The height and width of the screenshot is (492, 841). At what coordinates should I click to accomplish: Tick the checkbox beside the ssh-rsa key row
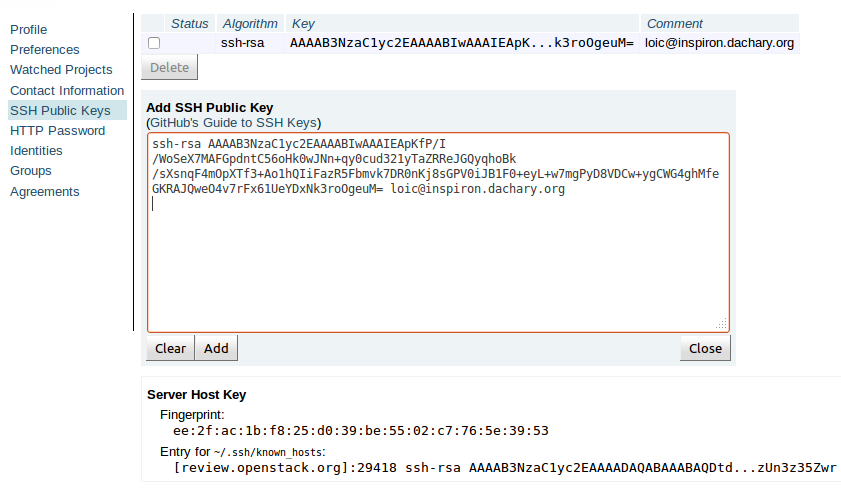coord(154,43)
